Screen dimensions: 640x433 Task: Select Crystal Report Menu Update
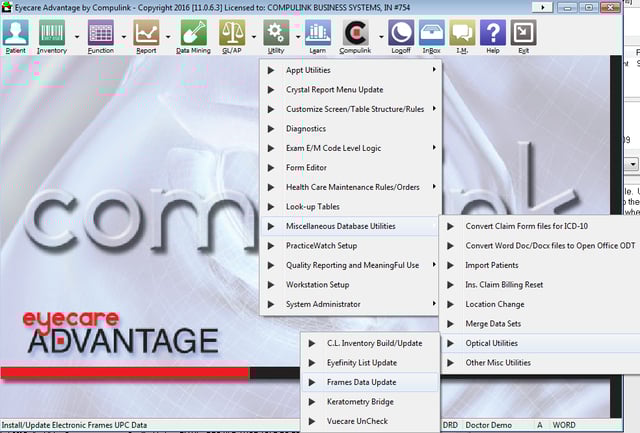[351, 90]
